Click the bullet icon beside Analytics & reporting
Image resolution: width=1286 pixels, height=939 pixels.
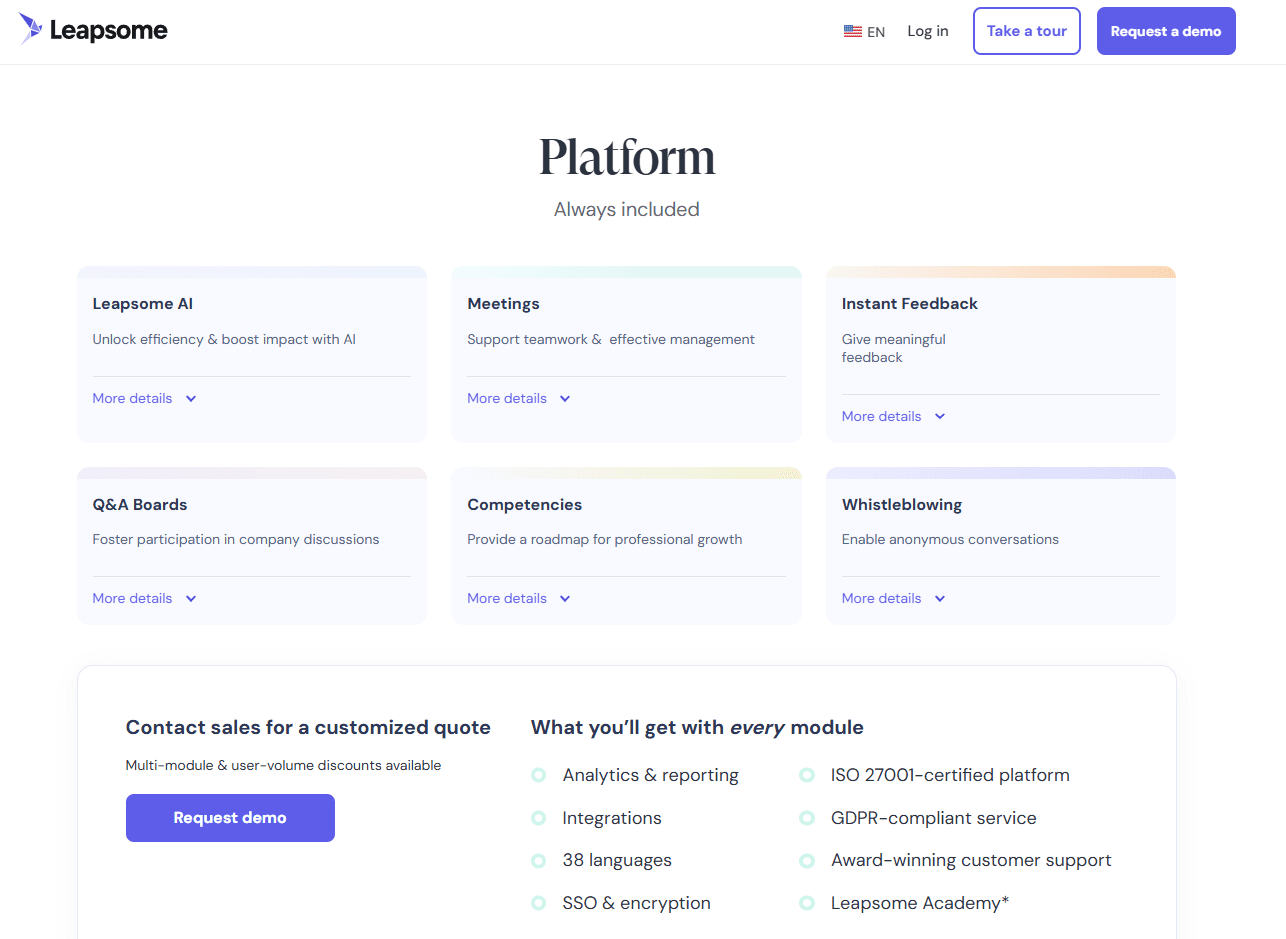pos(538,775)
